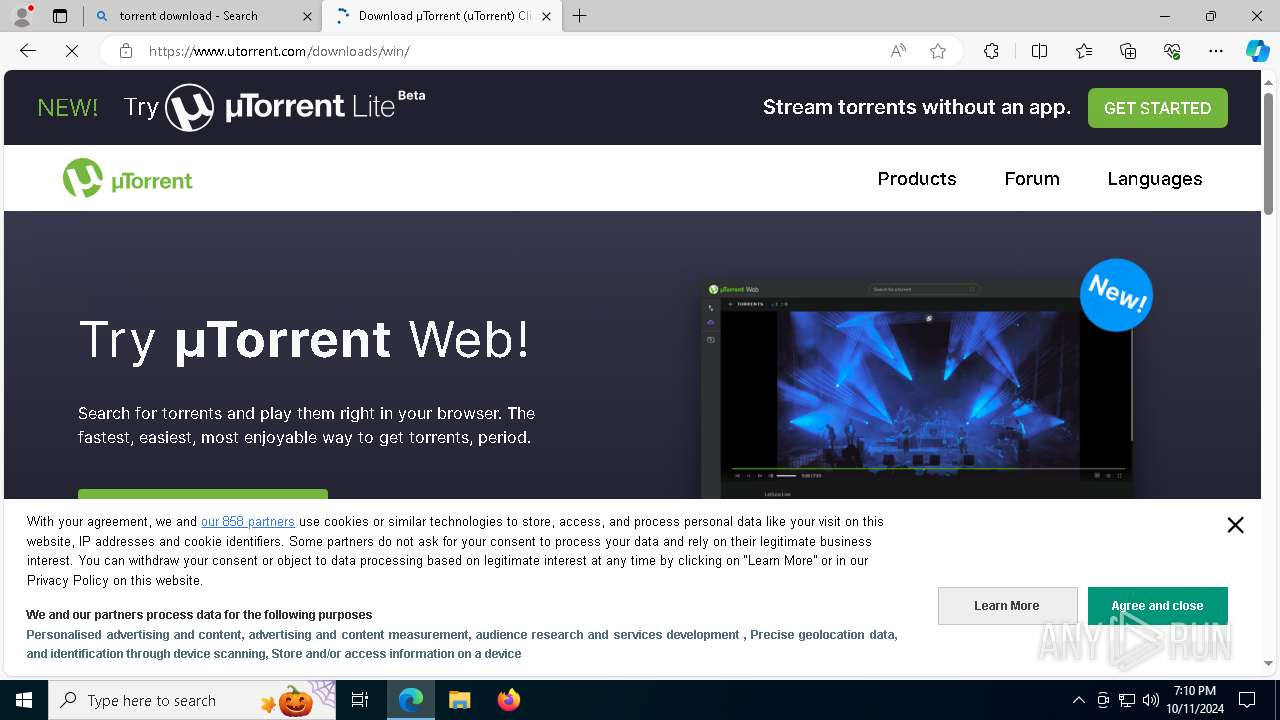Click the personalised advertising purposes text
1280x720 pixels.
[x=461, y=644]
